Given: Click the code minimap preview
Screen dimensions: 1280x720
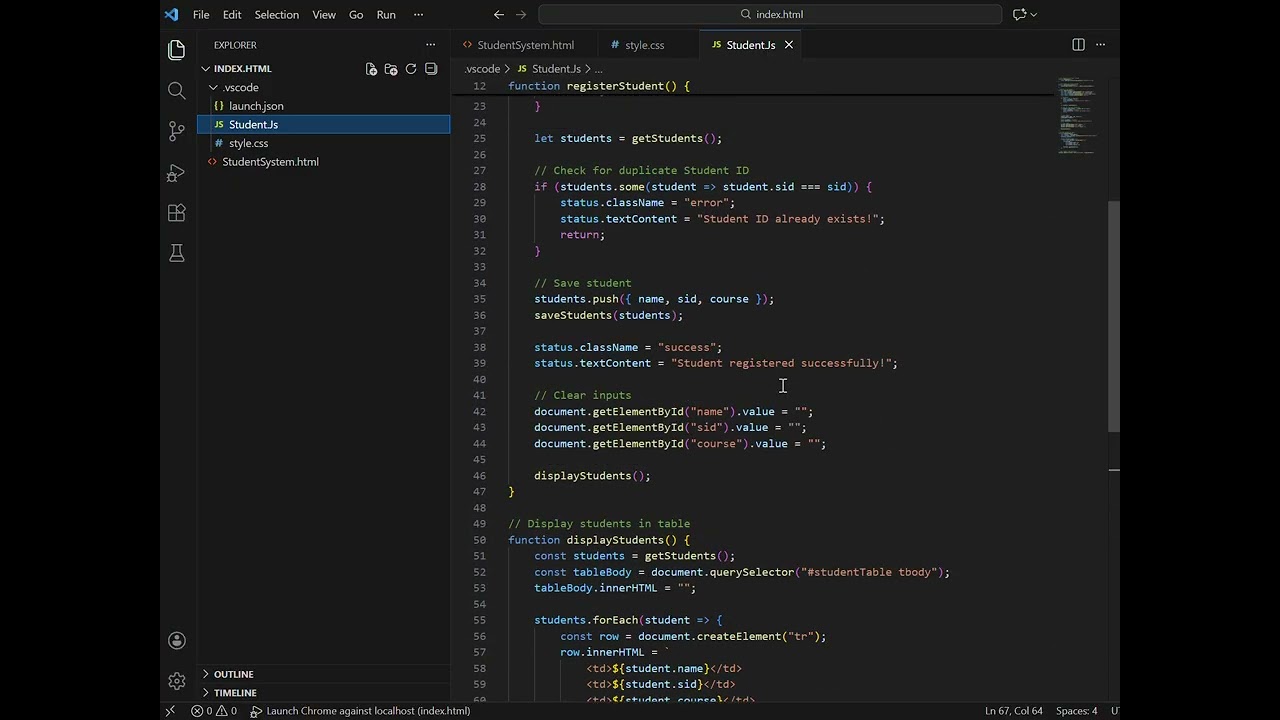Looking at the screenshot, I should click(x=1078, y=115).
